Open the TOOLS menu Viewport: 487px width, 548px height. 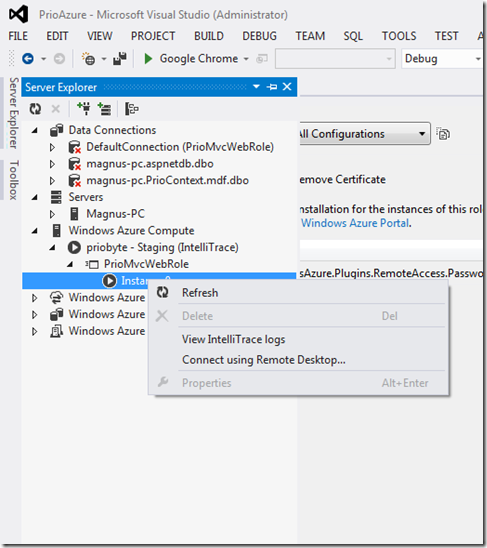399,36
